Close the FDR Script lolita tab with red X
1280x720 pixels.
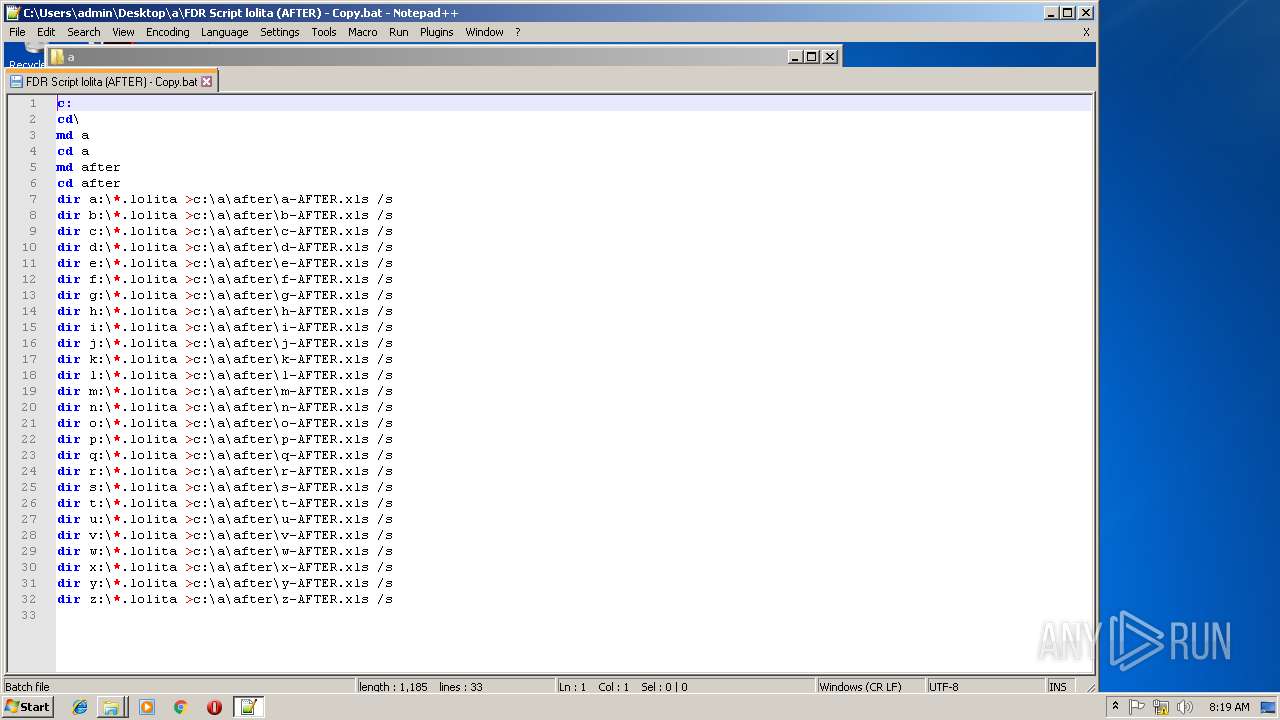pos(207,82)
